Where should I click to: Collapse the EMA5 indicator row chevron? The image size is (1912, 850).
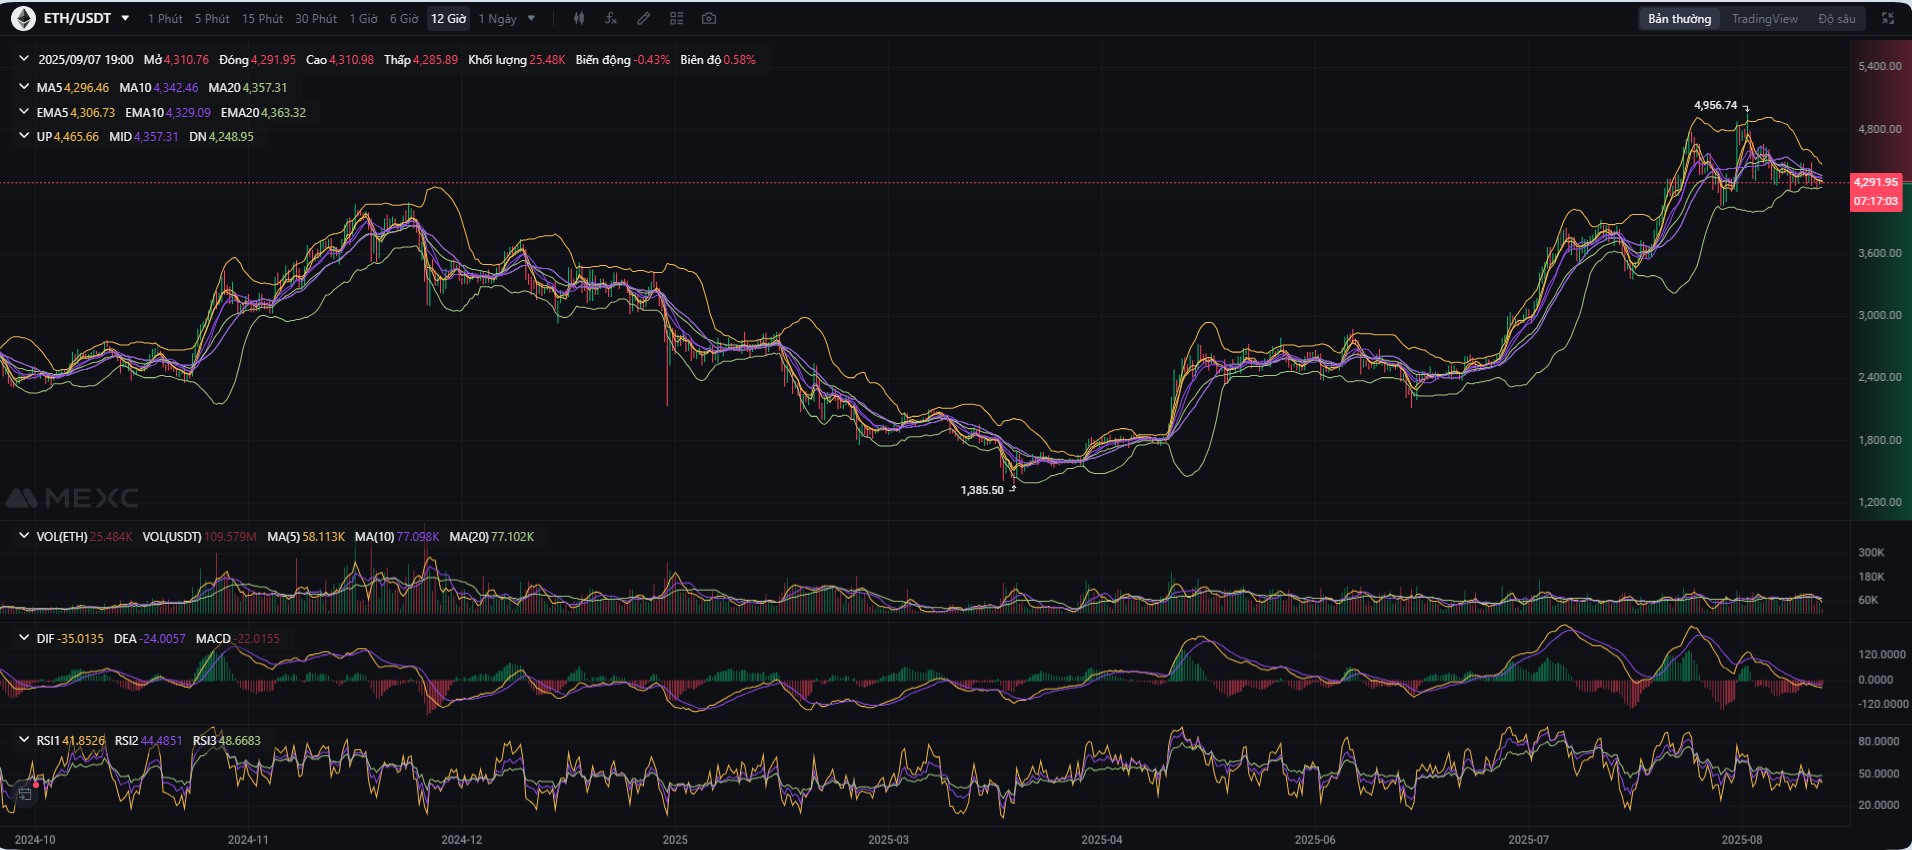point(24,112)
